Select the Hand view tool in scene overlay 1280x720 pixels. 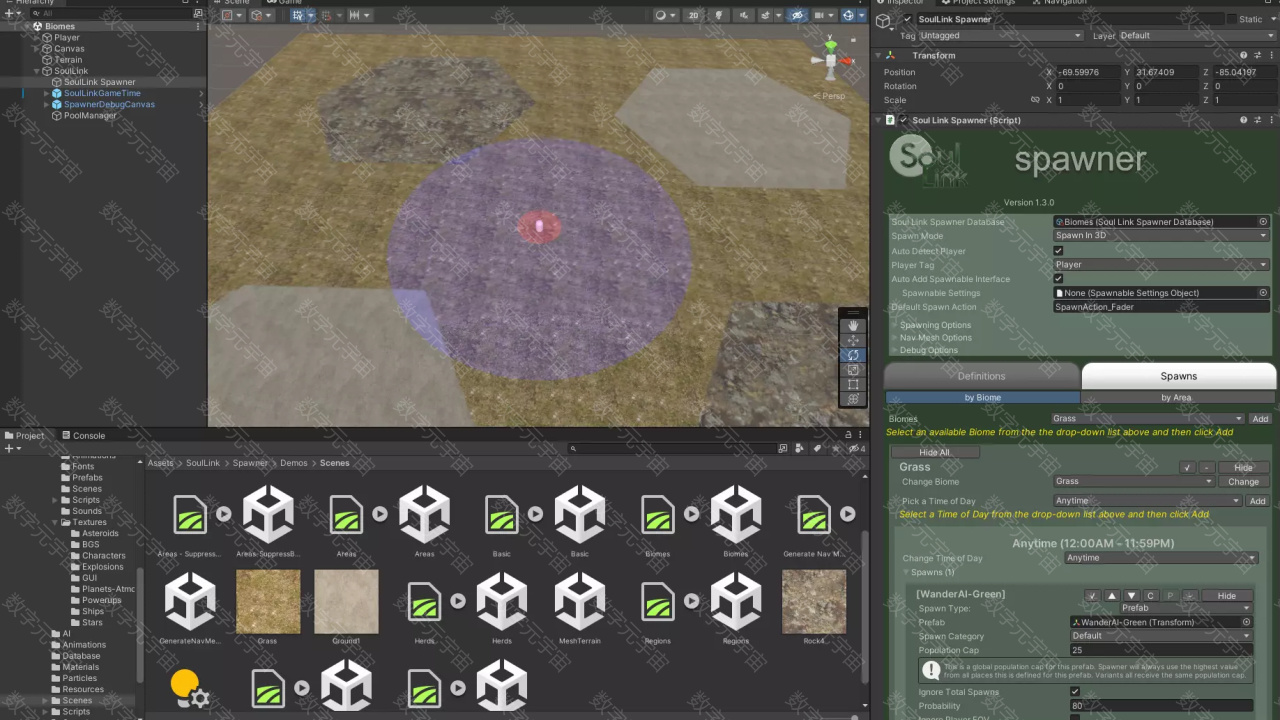click(853, 326)
